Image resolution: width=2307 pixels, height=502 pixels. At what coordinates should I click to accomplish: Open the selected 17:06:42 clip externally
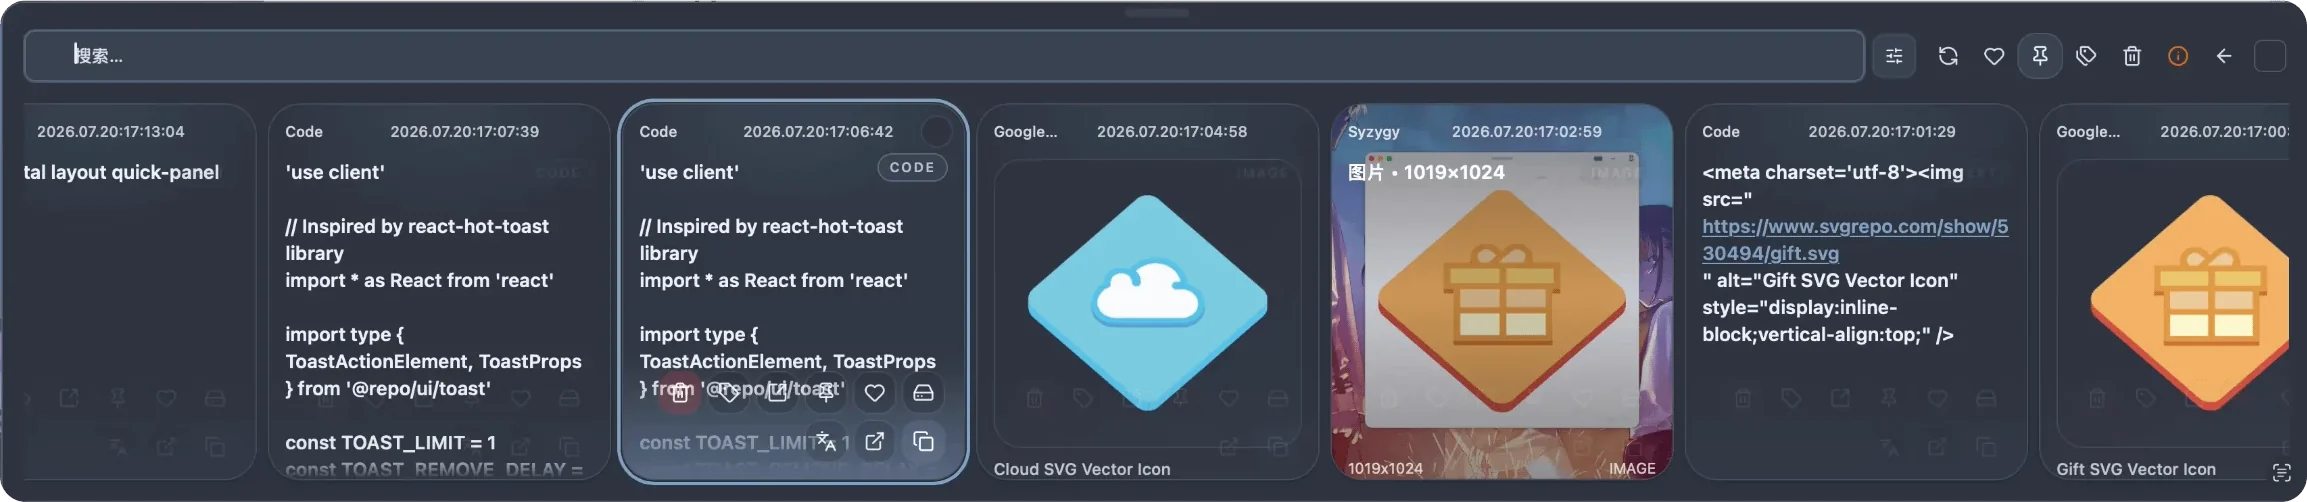click(875, 441)
